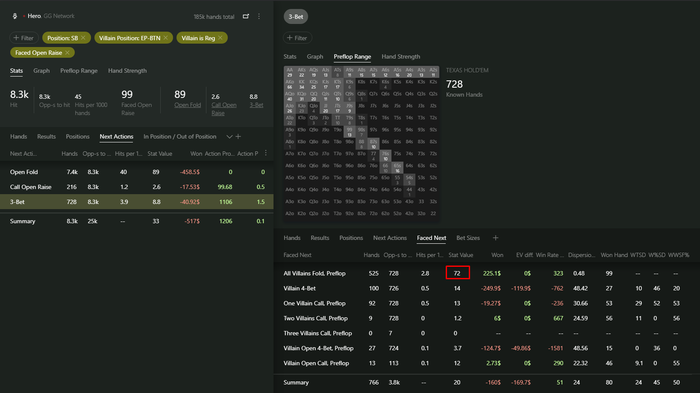Select the One Villain Call, Preflop row
The width and height of the screenshot is (700, 393).
[487, 303]
